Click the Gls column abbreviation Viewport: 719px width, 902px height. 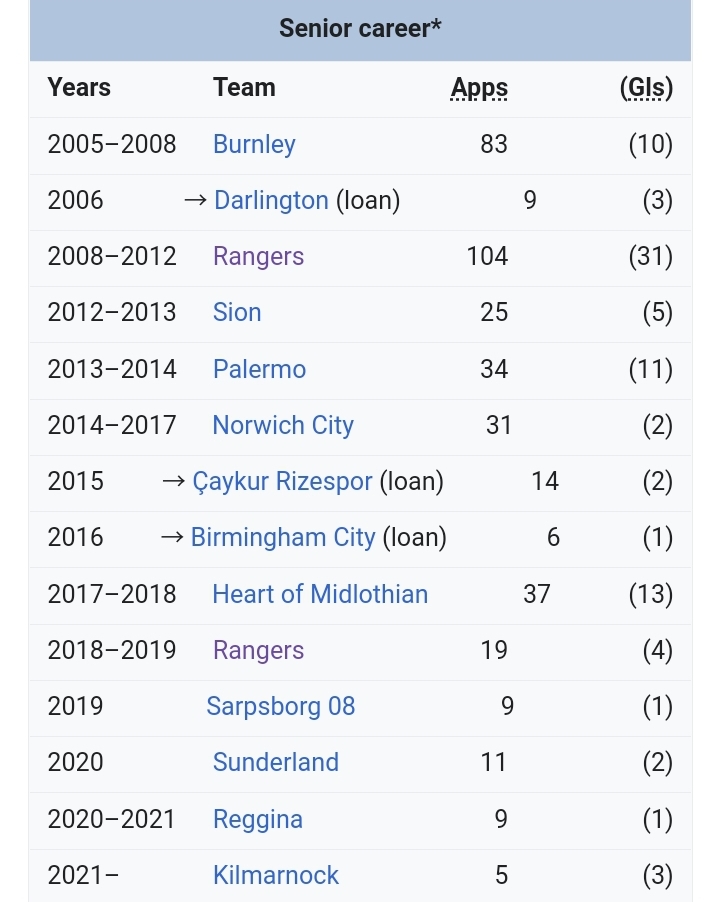pyautogui.click(x=646, y=88)
